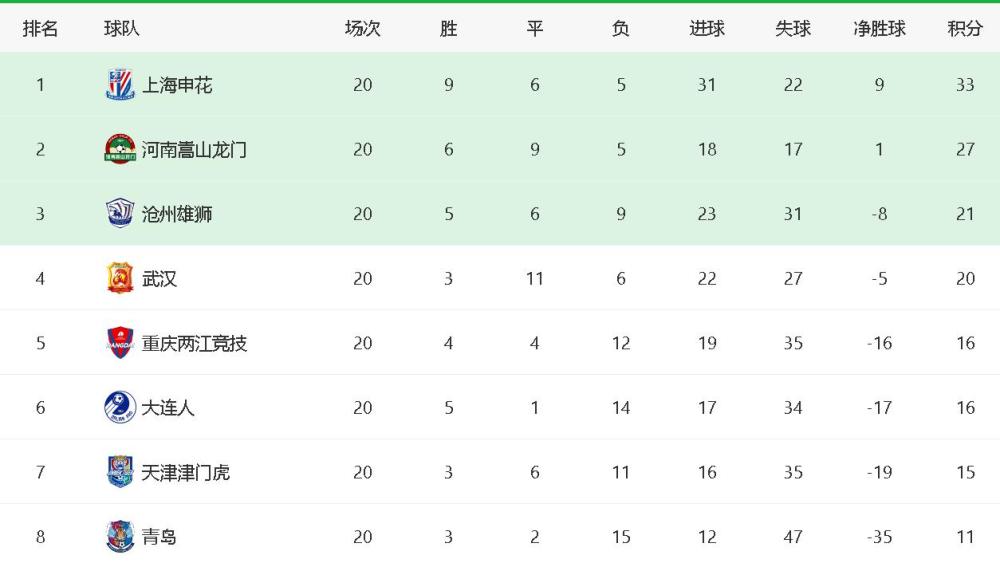
Task: Open the 河南嵩山龙门 team name link
Action: click(x=194, y=150)
